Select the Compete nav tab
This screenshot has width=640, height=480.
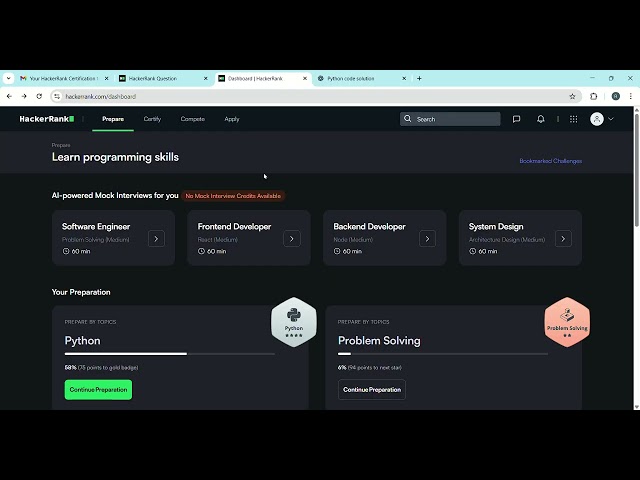(193, 119)
